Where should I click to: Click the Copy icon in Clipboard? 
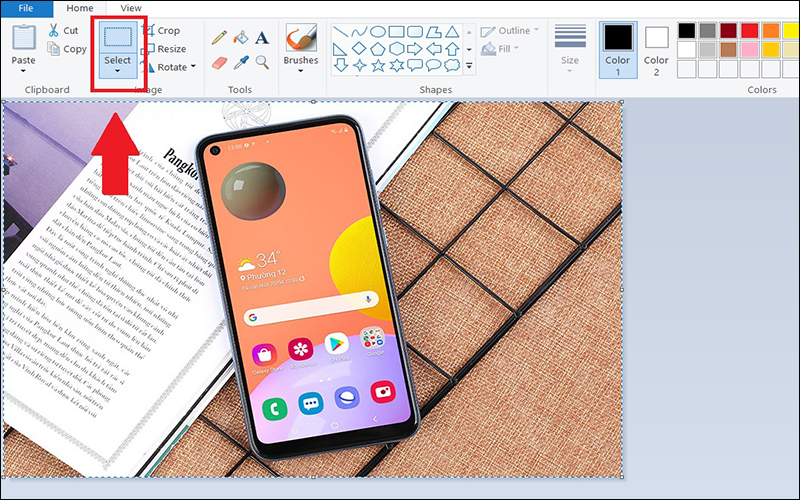point(68,49)
